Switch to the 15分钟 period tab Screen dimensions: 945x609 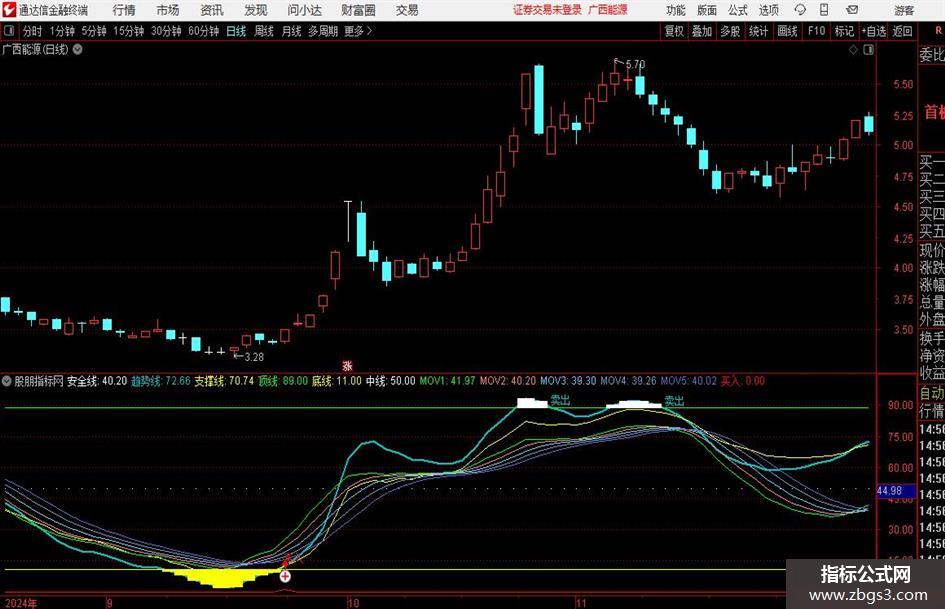pyautogui.click(x=129, y=31)
